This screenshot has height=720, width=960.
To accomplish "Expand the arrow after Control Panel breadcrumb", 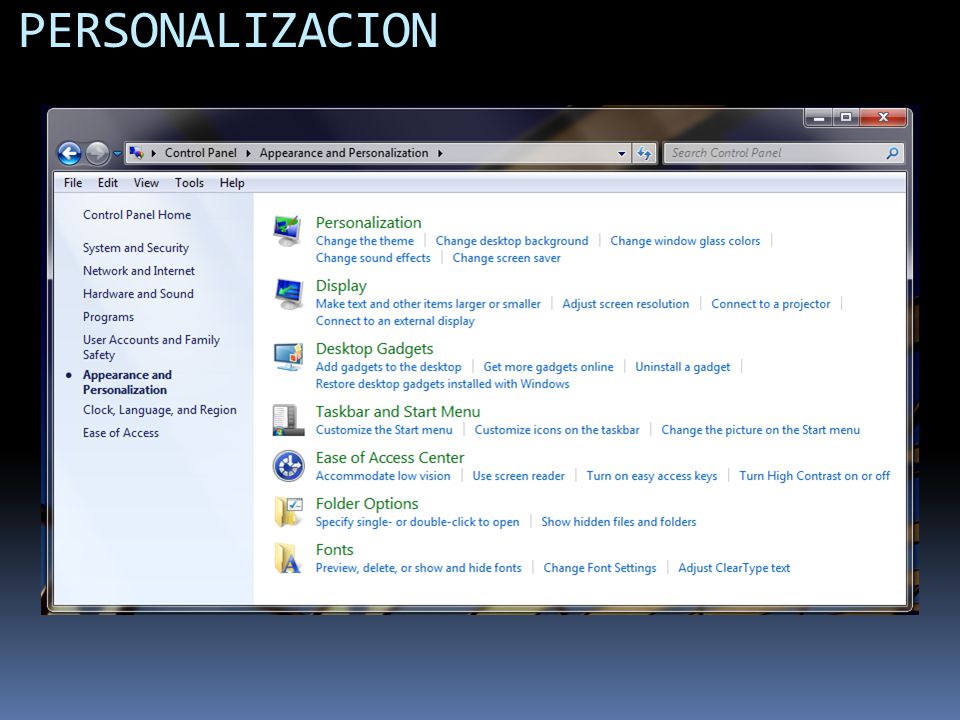I will (x=248, y=153).
